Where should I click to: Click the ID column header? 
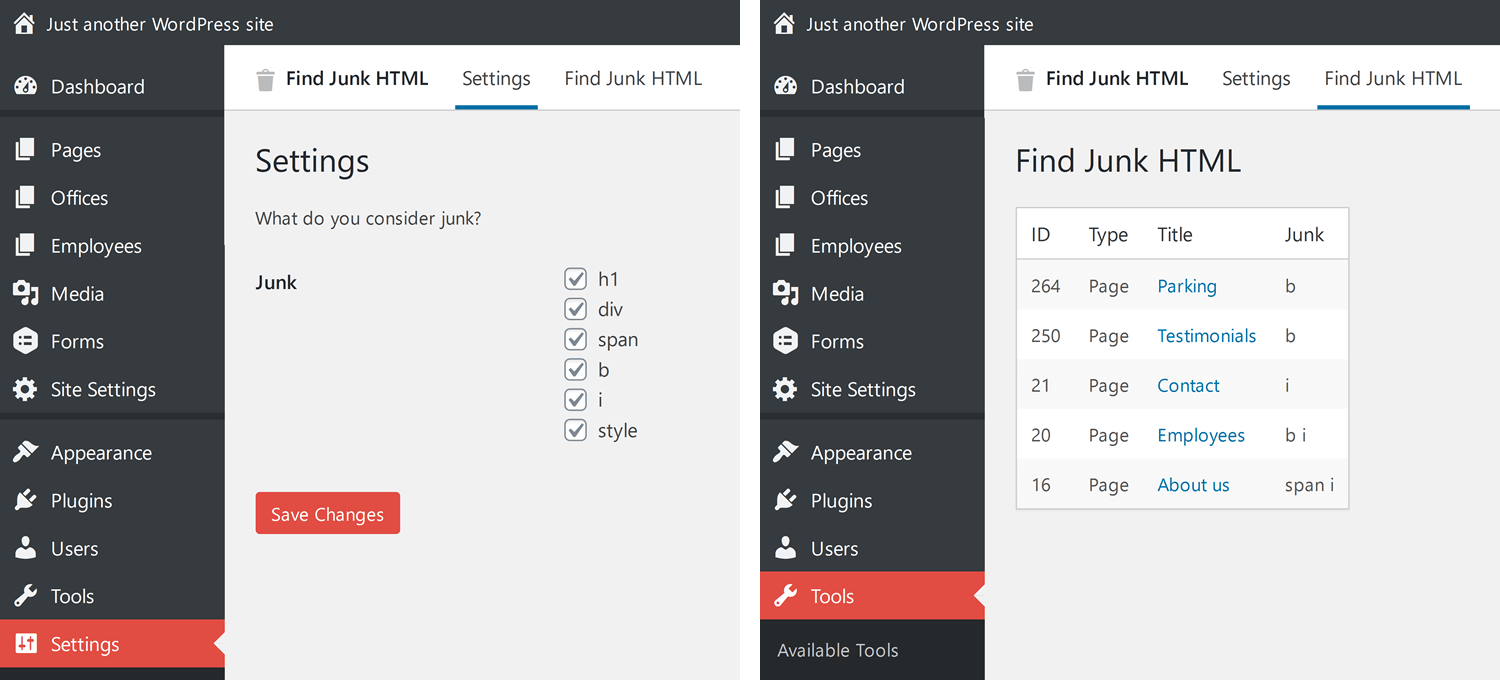point(1041,235)
